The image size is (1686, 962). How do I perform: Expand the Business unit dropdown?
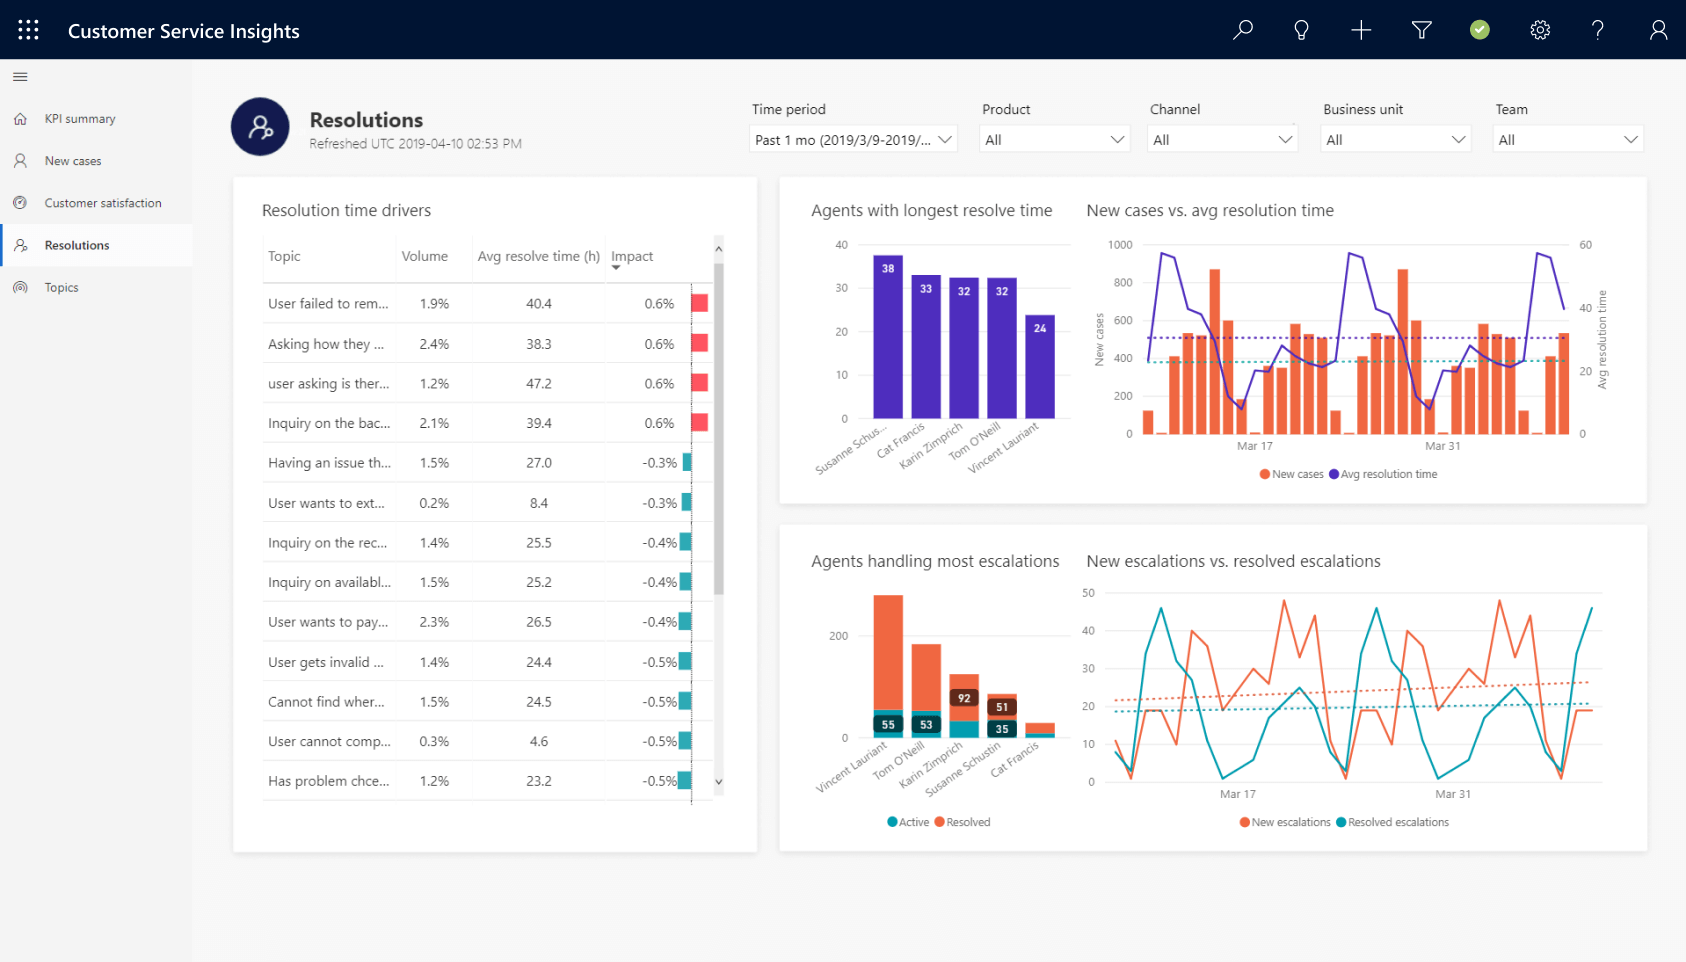pos(1395,139)
